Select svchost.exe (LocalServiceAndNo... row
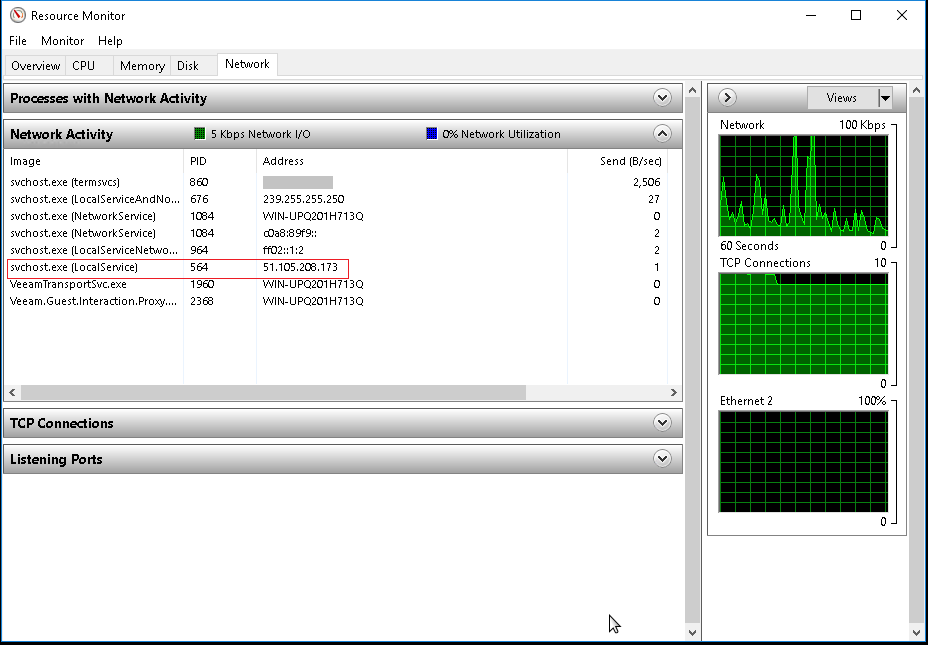Image resolution: width=928 pixels, height=645 pixels. tap(337, 199)
